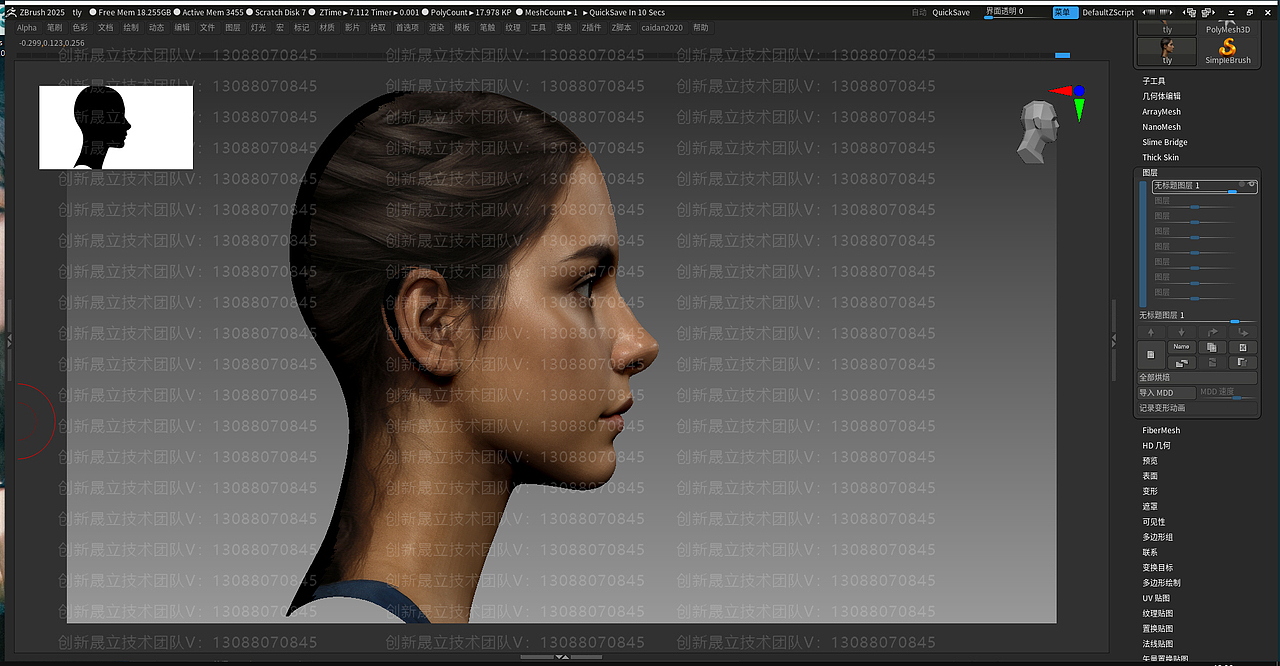
Task: Select the PolyMesh3D tool icon
Action: (x=1227, y=26)
